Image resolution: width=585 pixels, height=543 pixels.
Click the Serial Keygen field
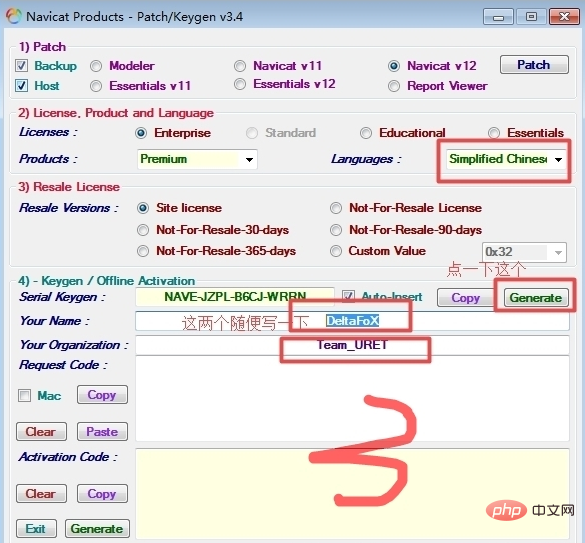pos(235,297)
